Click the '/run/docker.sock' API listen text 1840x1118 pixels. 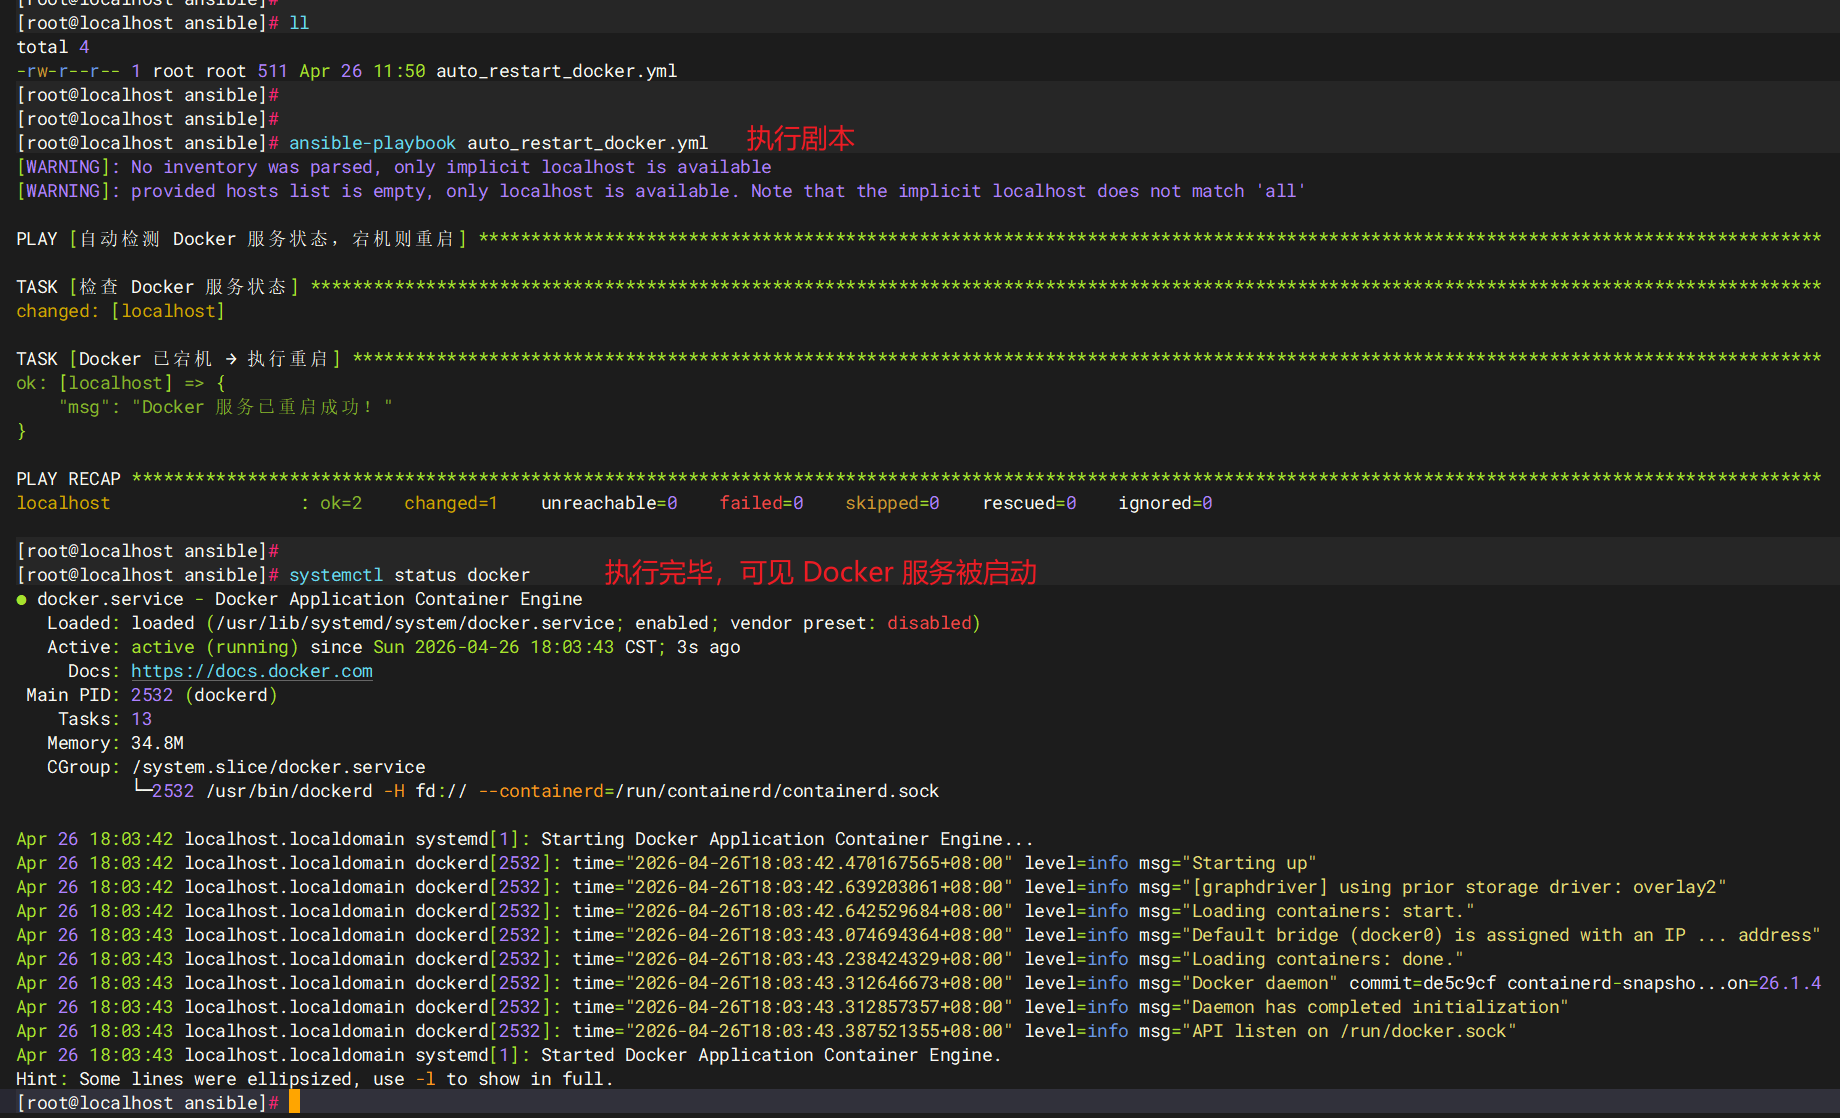1423,1031
